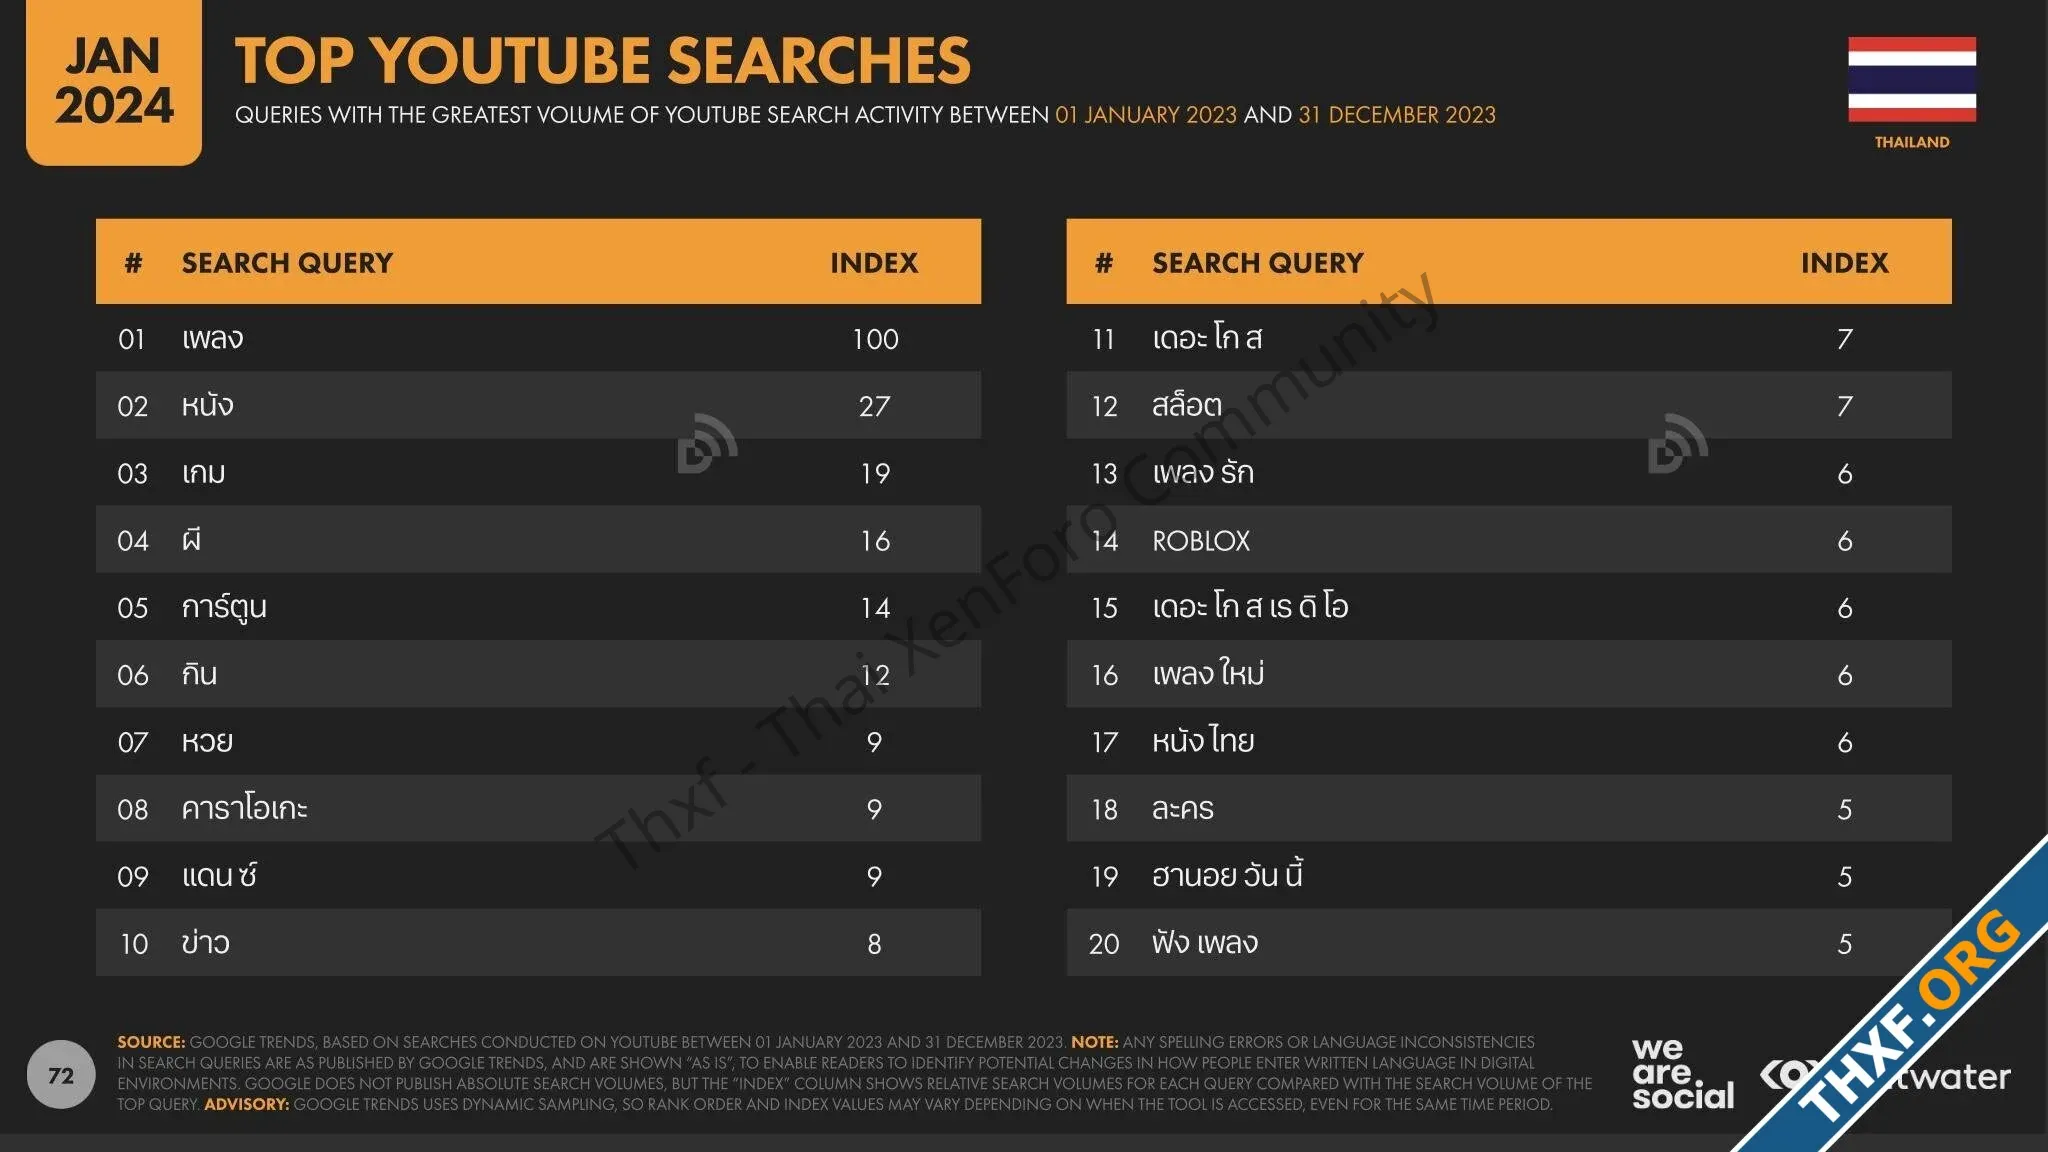Select rank 01 row with index 100
This screenshot has width=2048, height=1152.
538,338
